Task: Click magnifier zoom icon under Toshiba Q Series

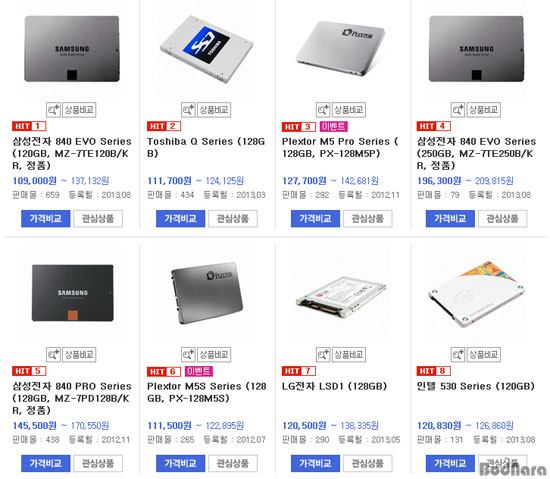Action: 188,110
